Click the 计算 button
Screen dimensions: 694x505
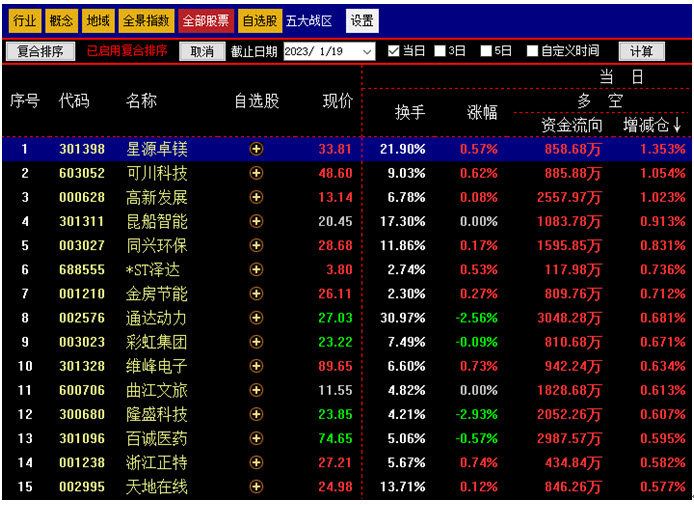tap(641, 51)
